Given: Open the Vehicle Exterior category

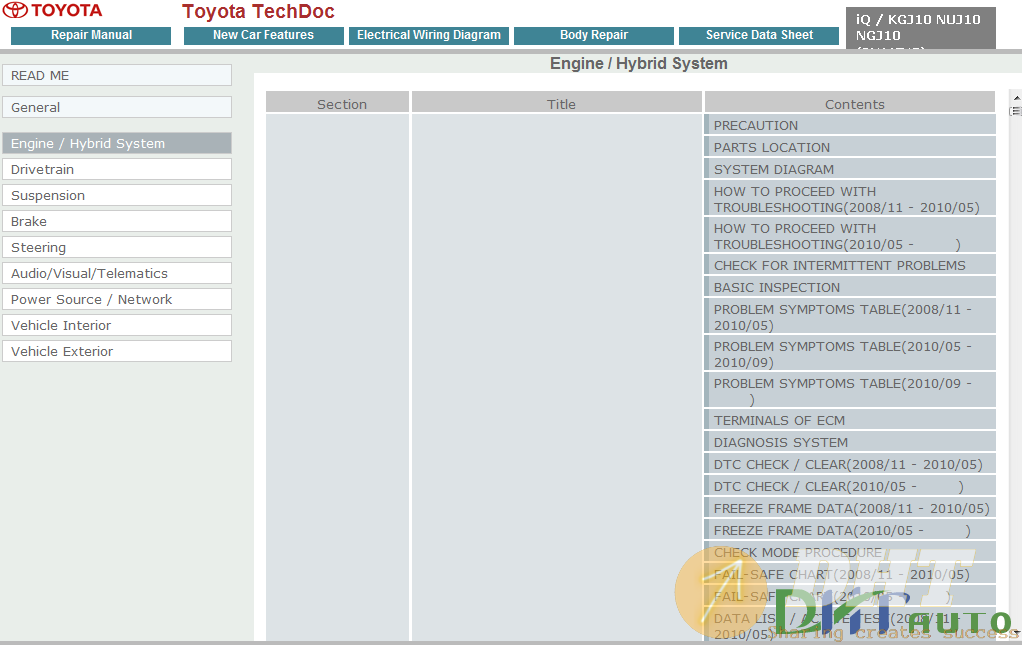Looking at the screenshot, I should coord(117,351).
